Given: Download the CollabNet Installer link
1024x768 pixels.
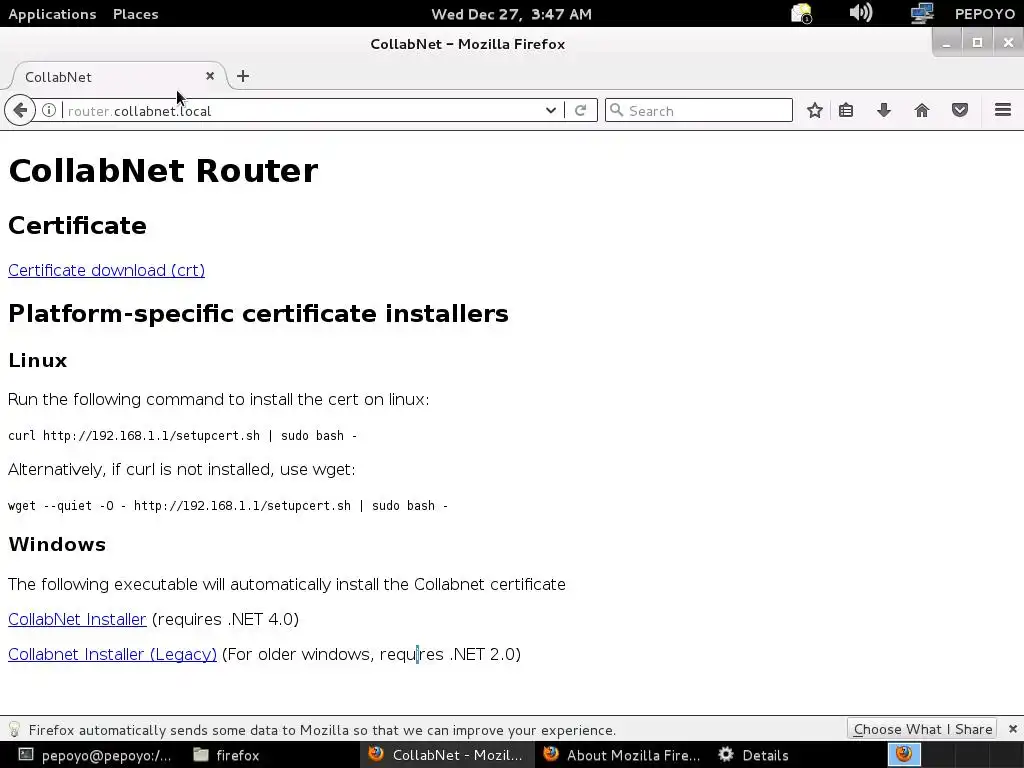Looking at the screenshot, I should (x=77, y=619).
